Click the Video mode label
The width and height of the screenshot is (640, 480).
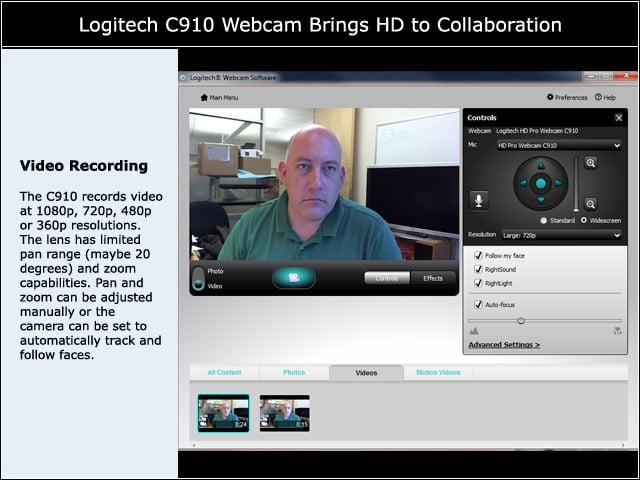pyautogui.click(x=215, y=286)
